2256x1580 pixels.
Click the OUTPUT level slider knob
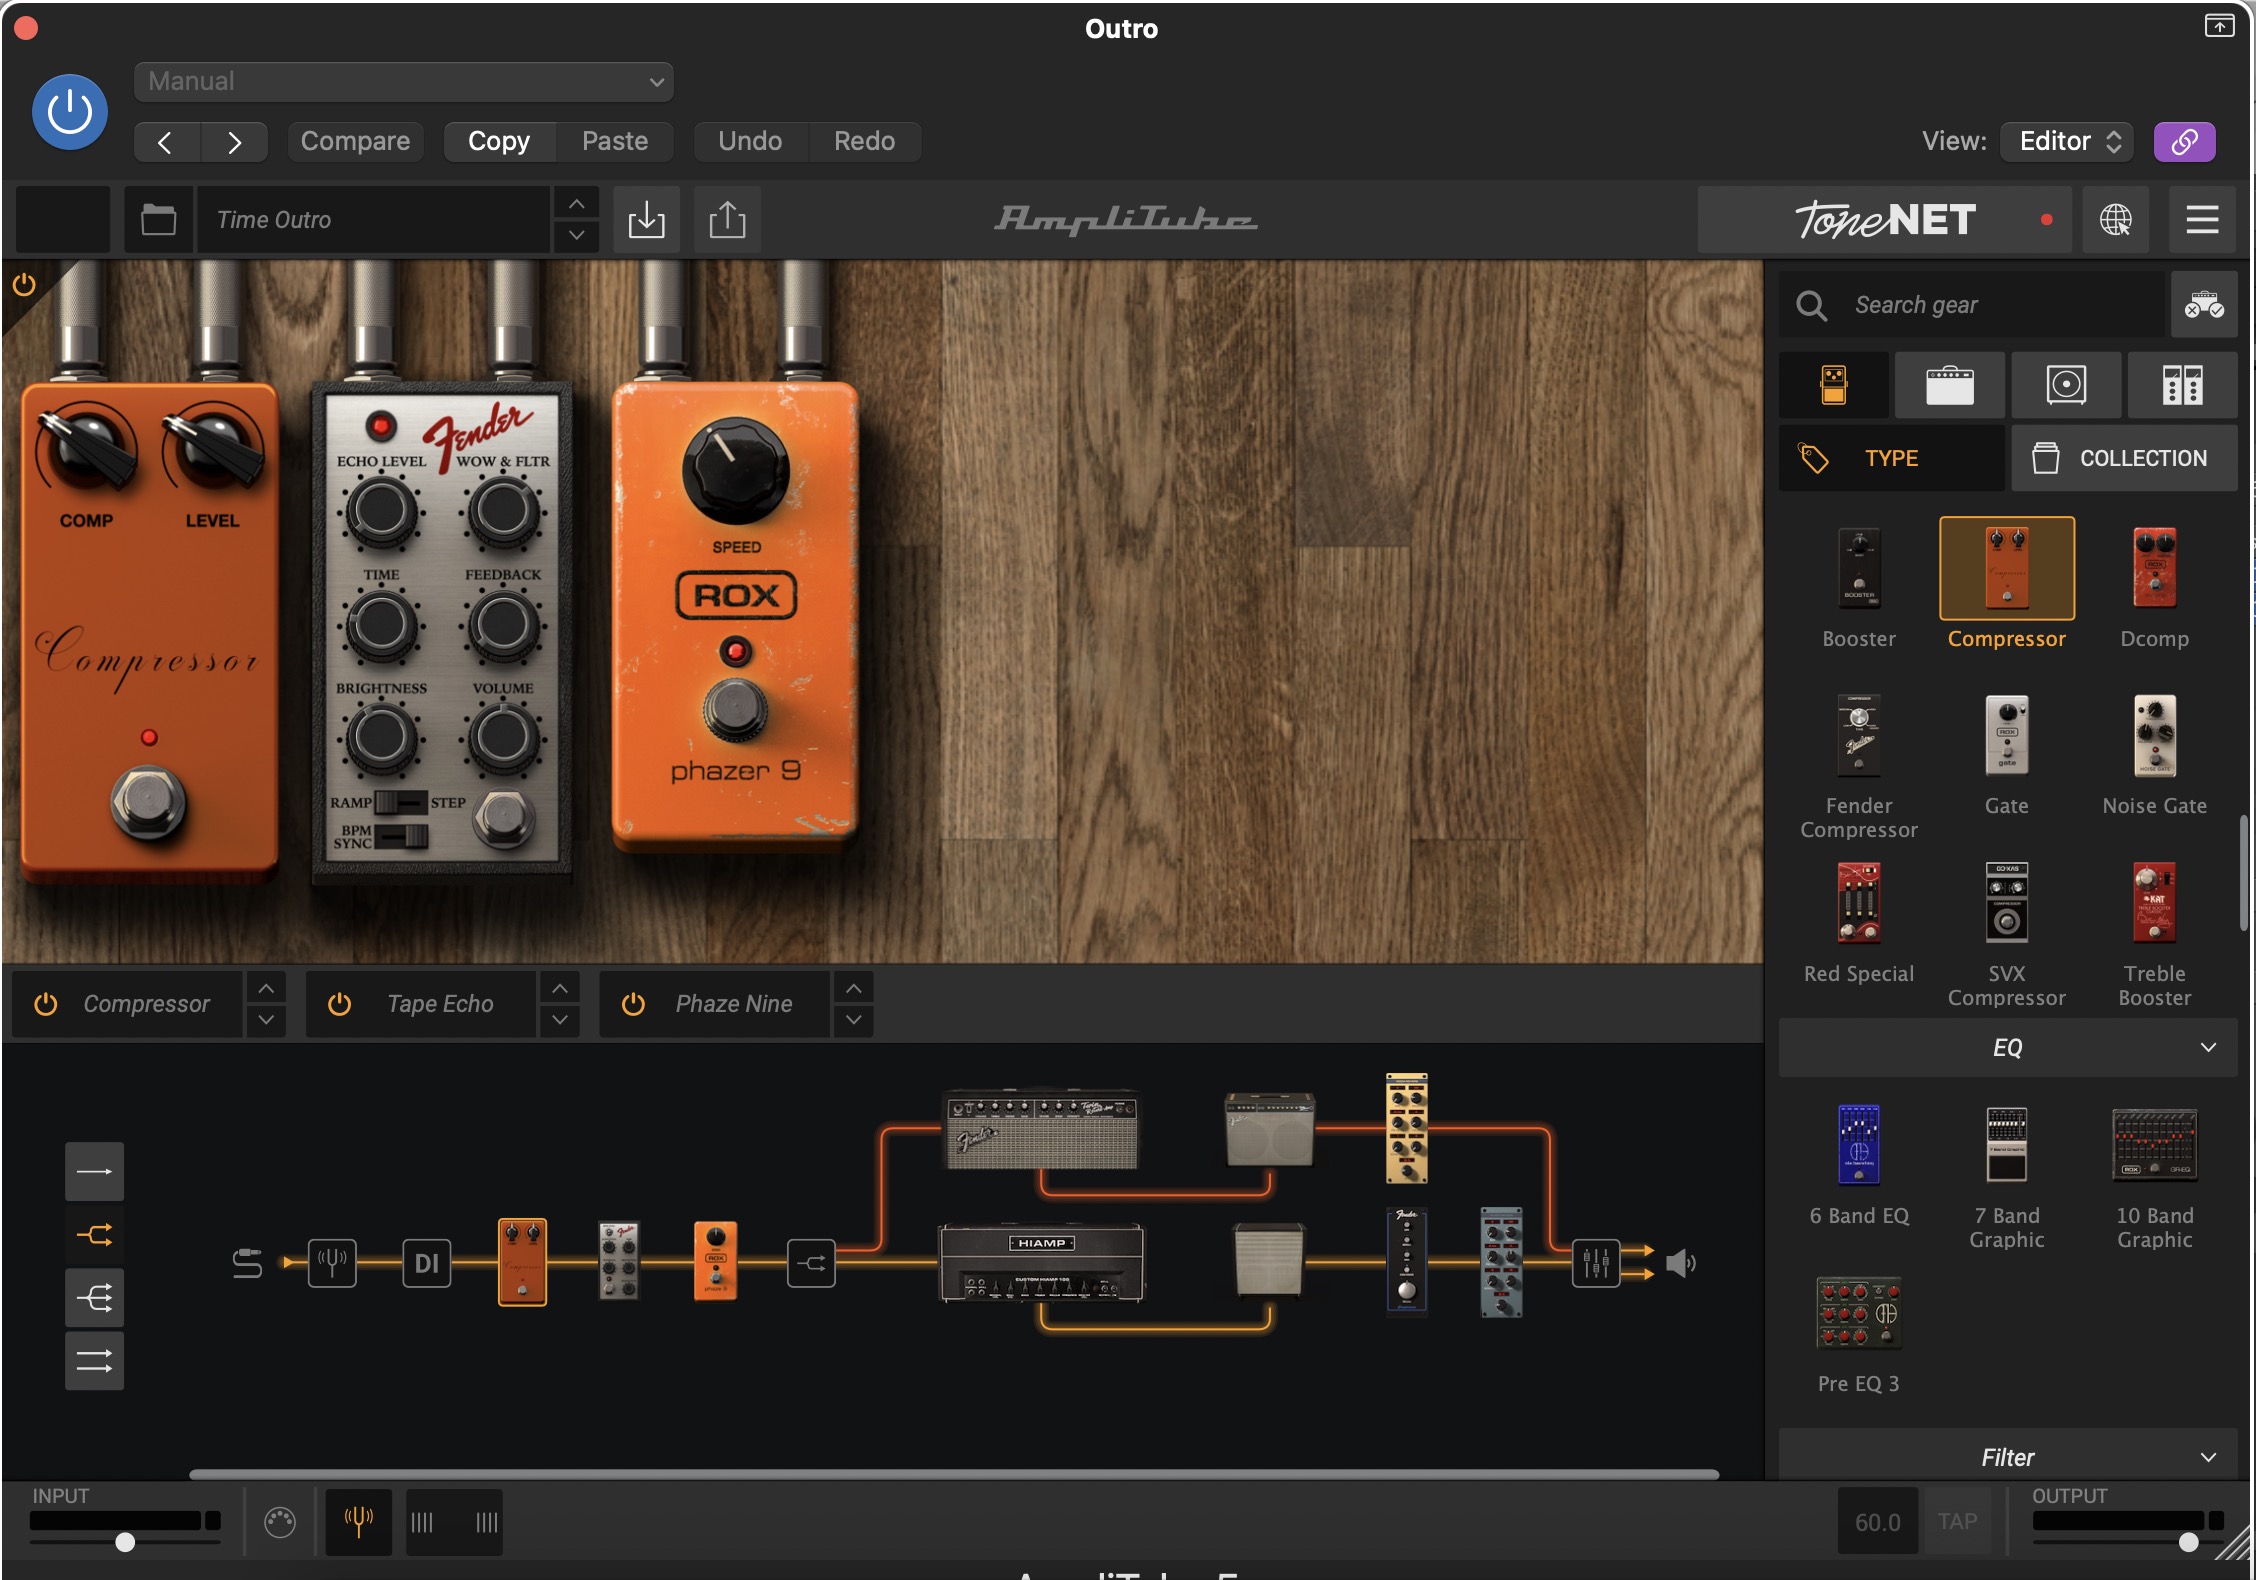pyautogui.click(x=2188, y=1542)
